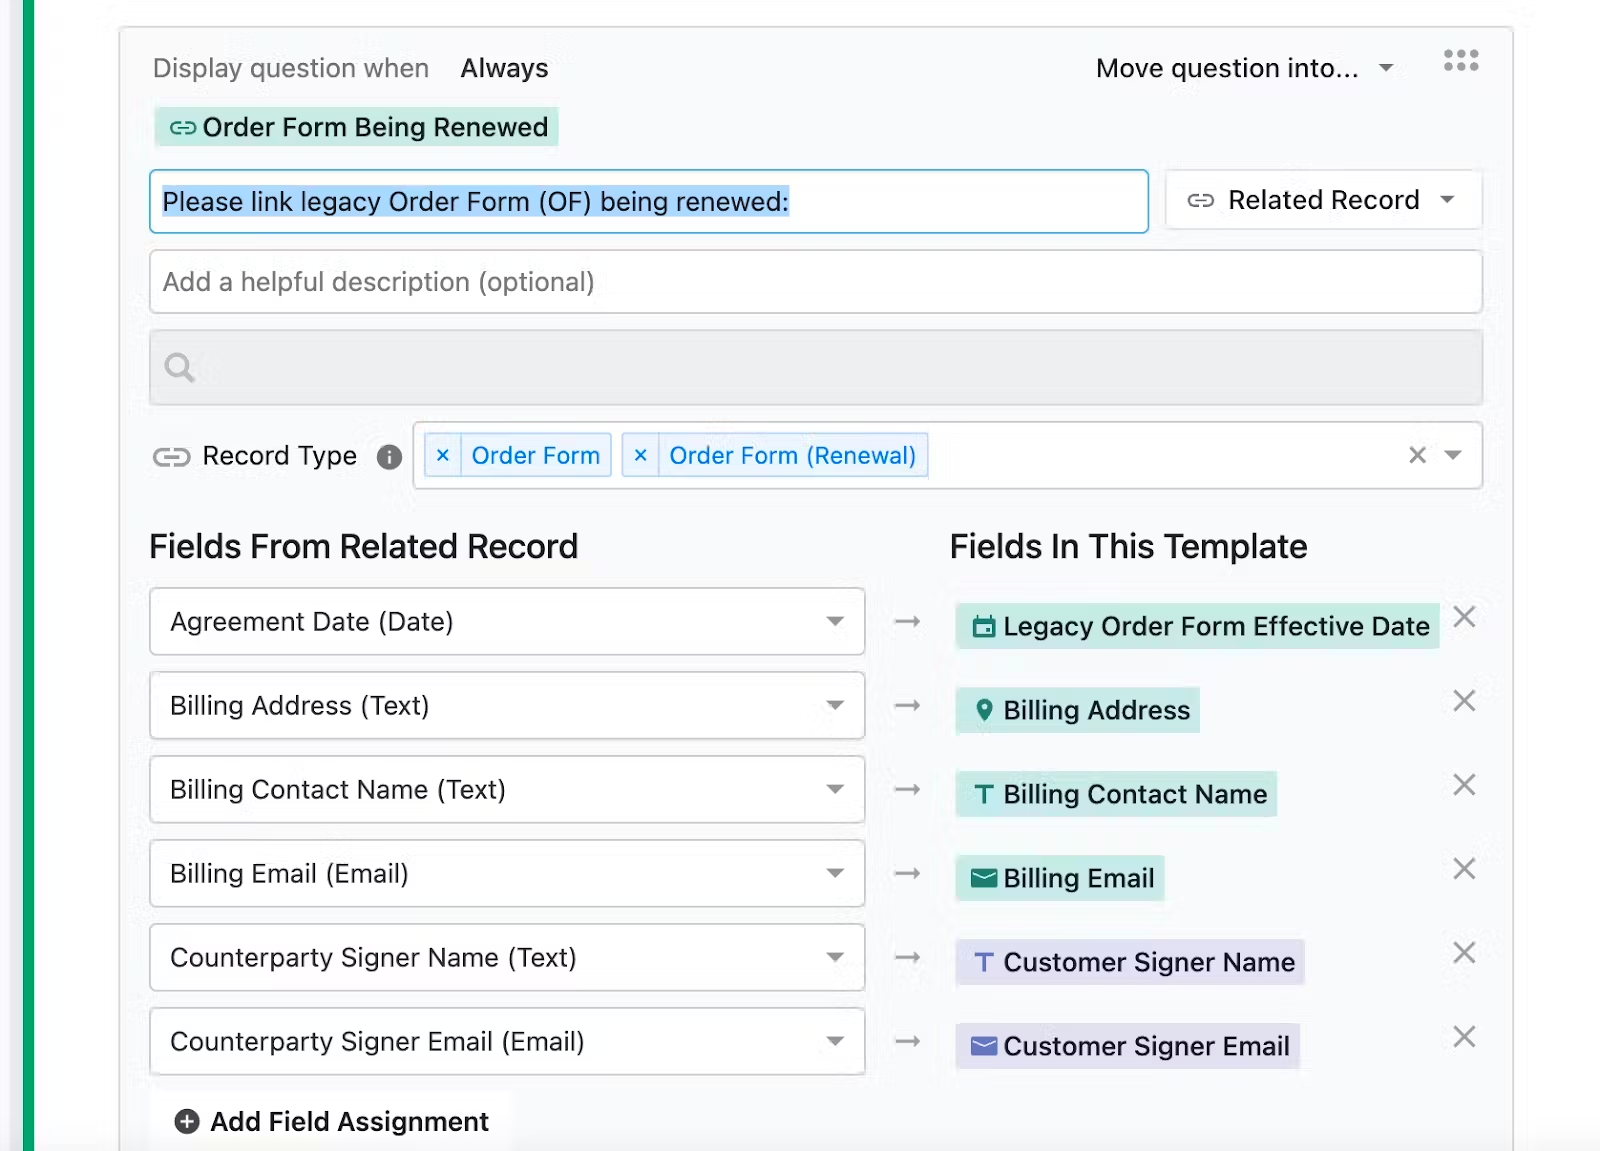Viewport: 1600px width, 1151px height.
Task: Click the link icon on Order Form Being Renewed chip
Action: [182, 127]
